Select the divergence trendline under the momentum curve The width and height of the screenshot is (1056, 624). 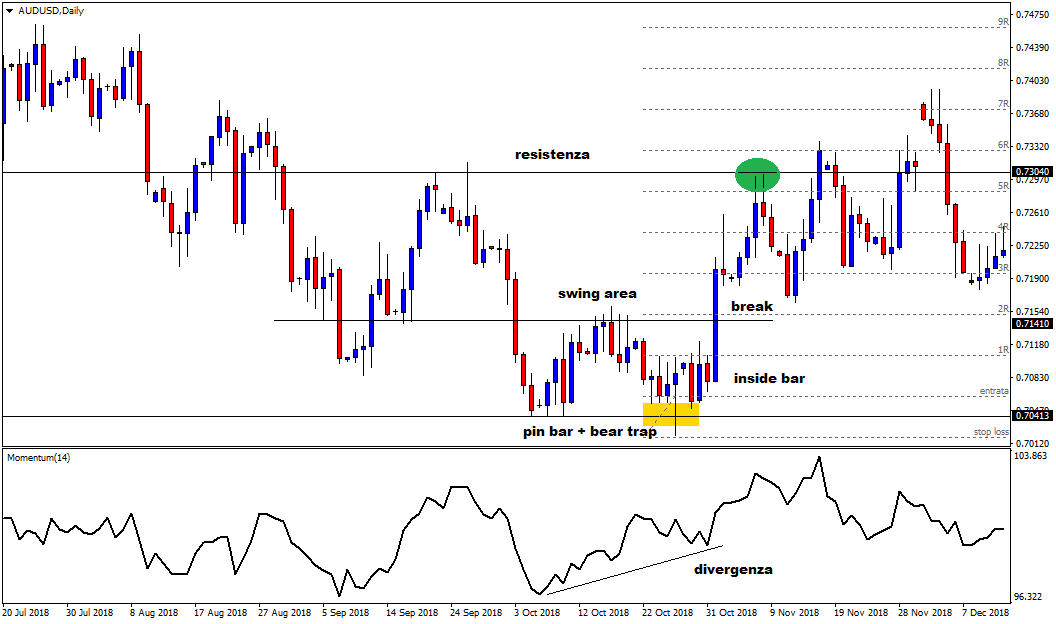(x=634, y=570)
